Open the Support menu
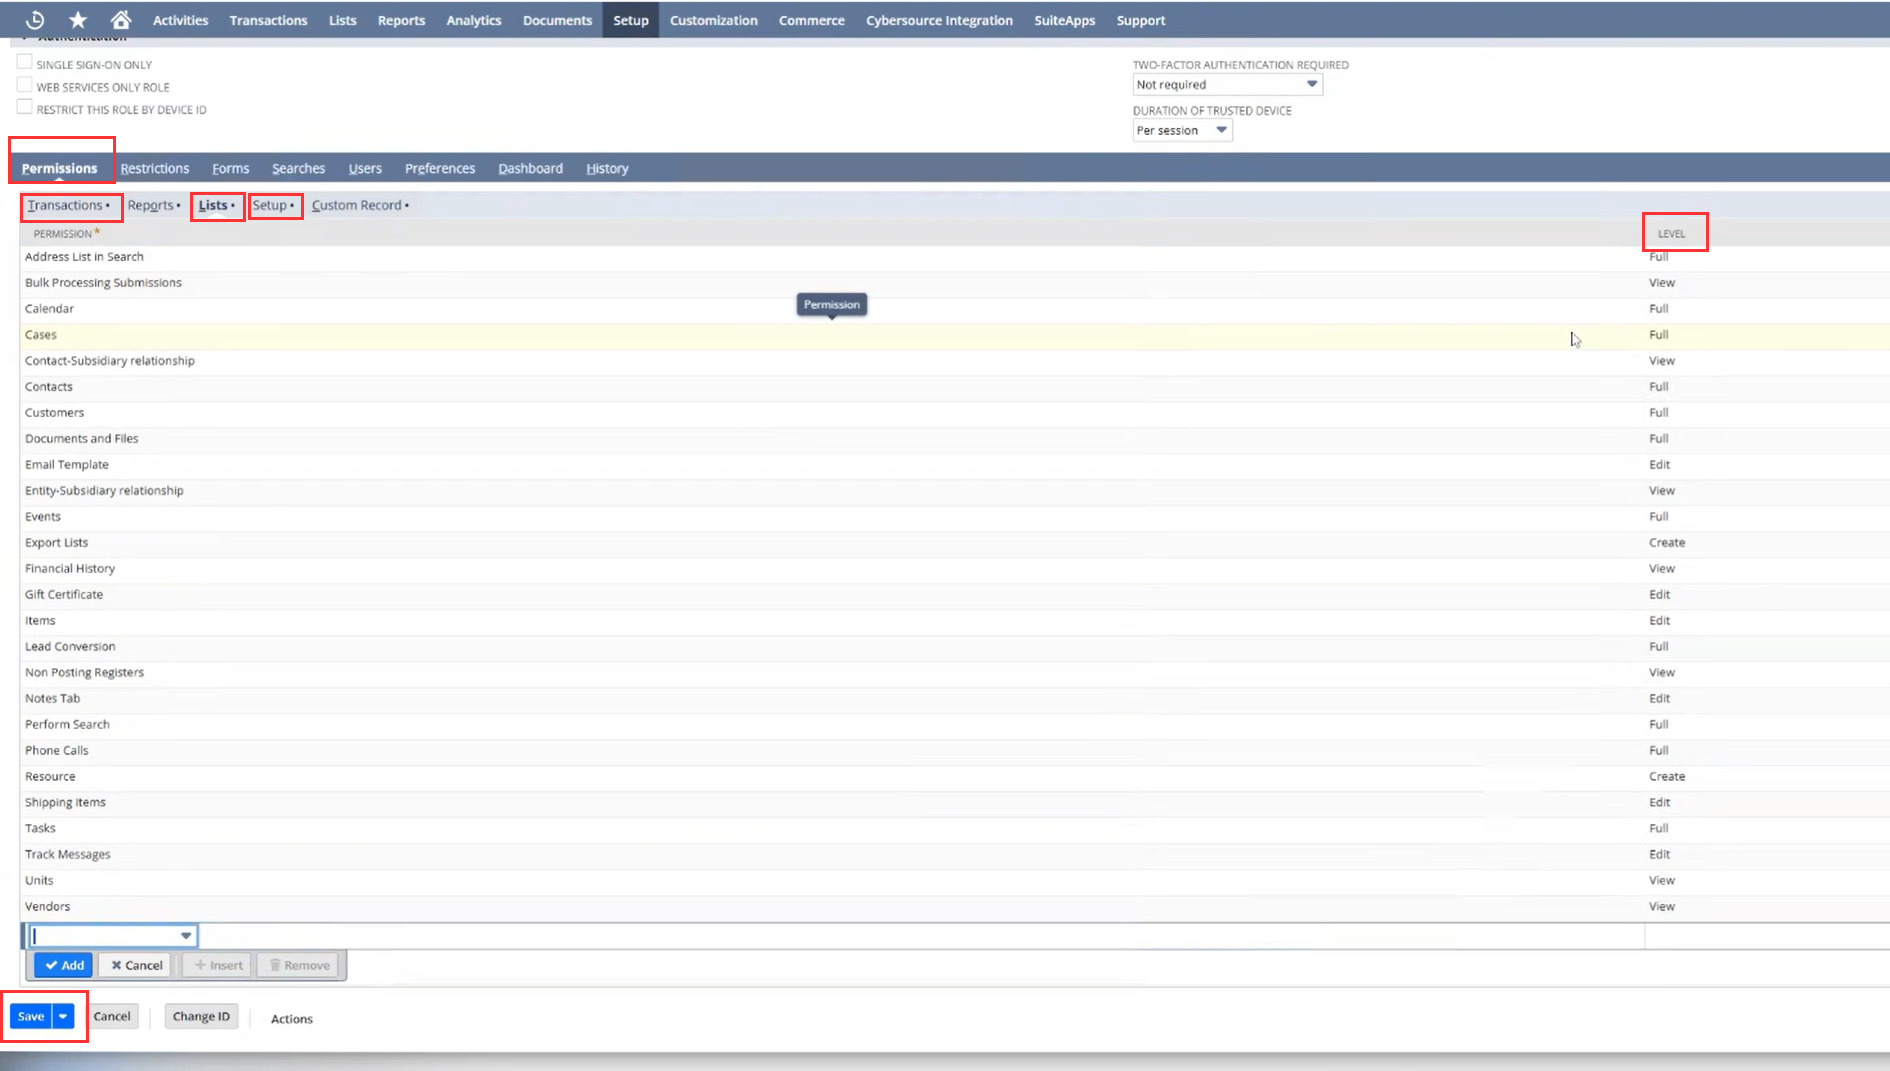This screenshot has height=1071, width=1890. tap(1141, 20)
